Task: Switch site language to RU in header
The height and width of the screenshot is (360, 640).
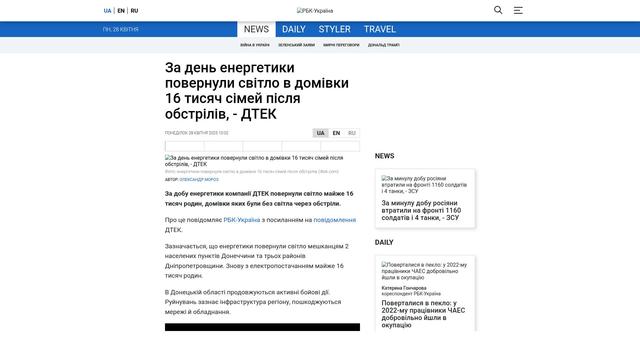Action: point(134,11)
